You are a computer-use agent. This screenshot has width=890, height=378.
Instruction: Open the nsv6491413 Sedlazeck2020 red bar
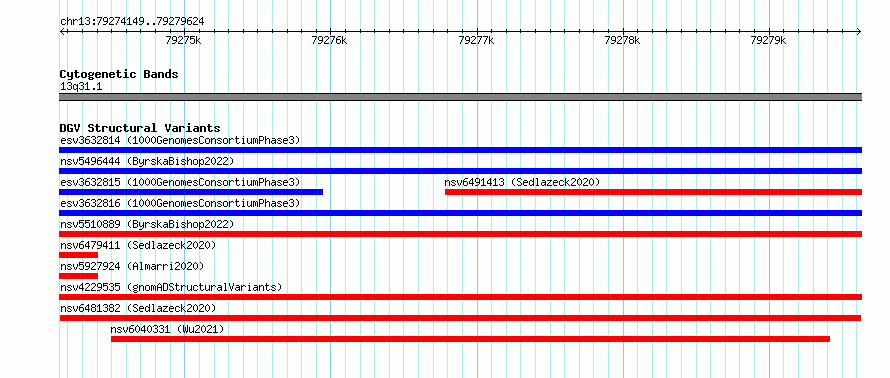(x=653, y=192)
